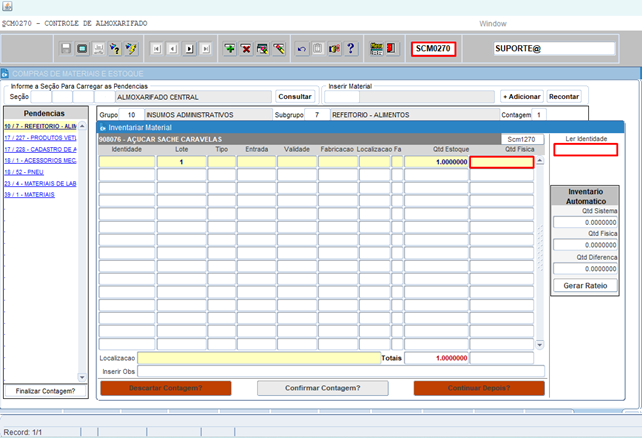Click Continuar Depois? button
This screenshot has width=642, height=438.
[x=479, y=388]
